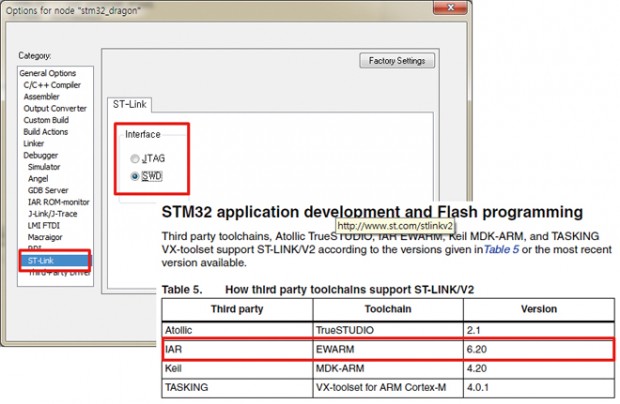Select Angel debugger driver
This screenshot has width=620, height=404.
point(38,179)
